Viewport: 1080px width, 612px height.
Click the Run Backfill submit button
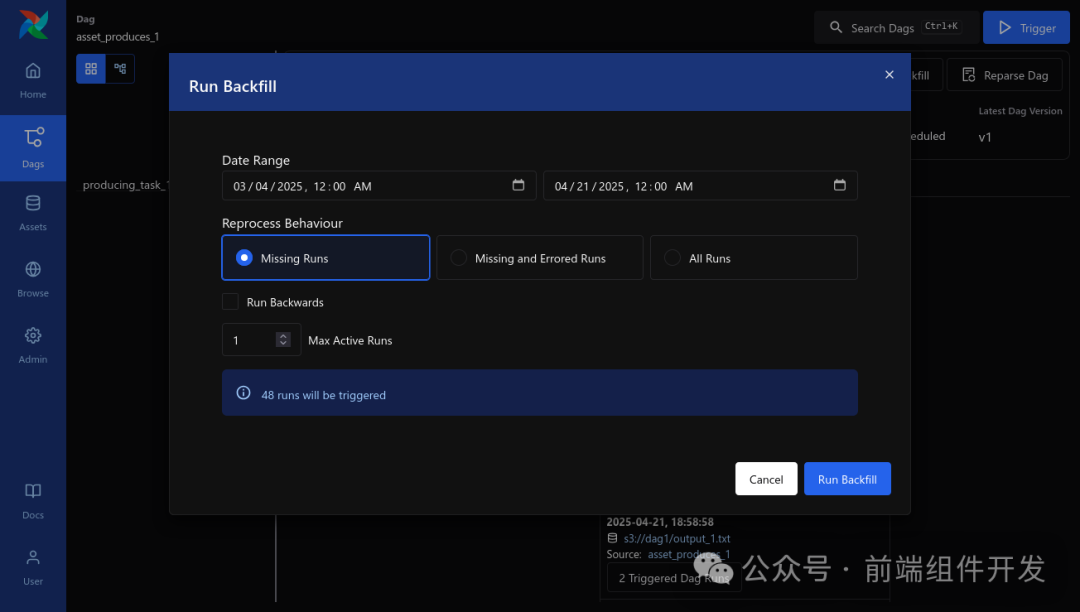(847, 479)
